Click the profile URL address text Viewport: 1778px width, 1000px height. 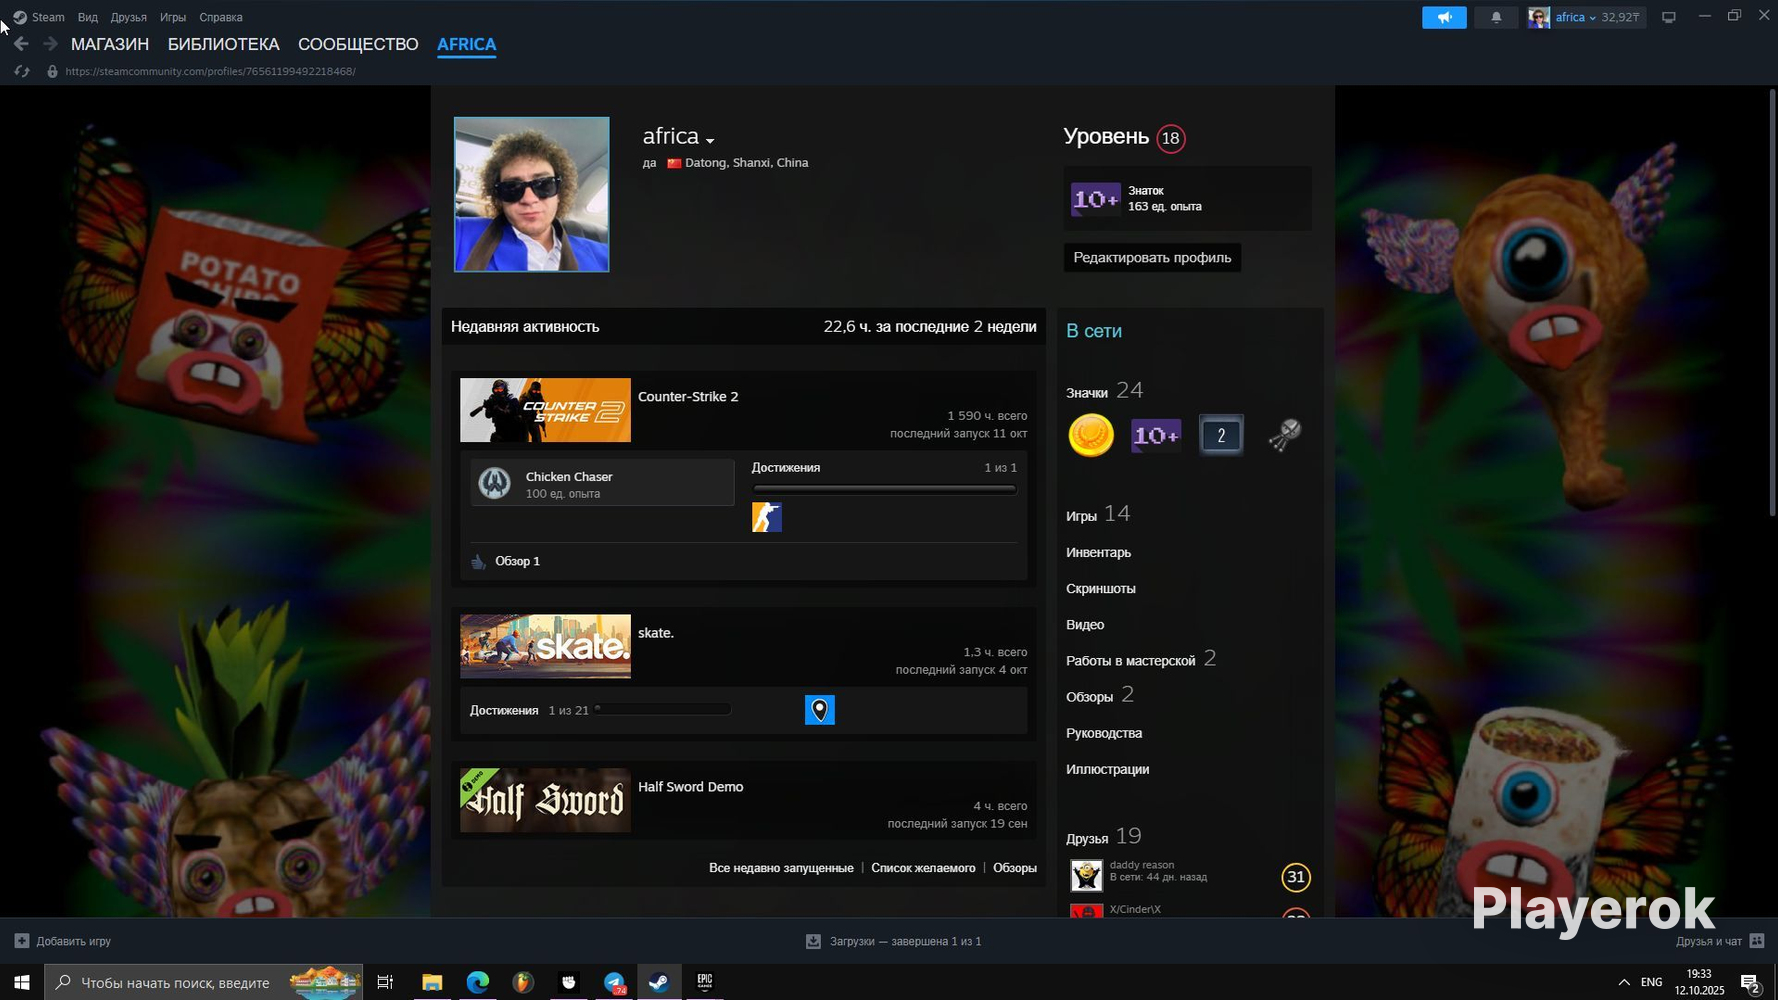210,72
